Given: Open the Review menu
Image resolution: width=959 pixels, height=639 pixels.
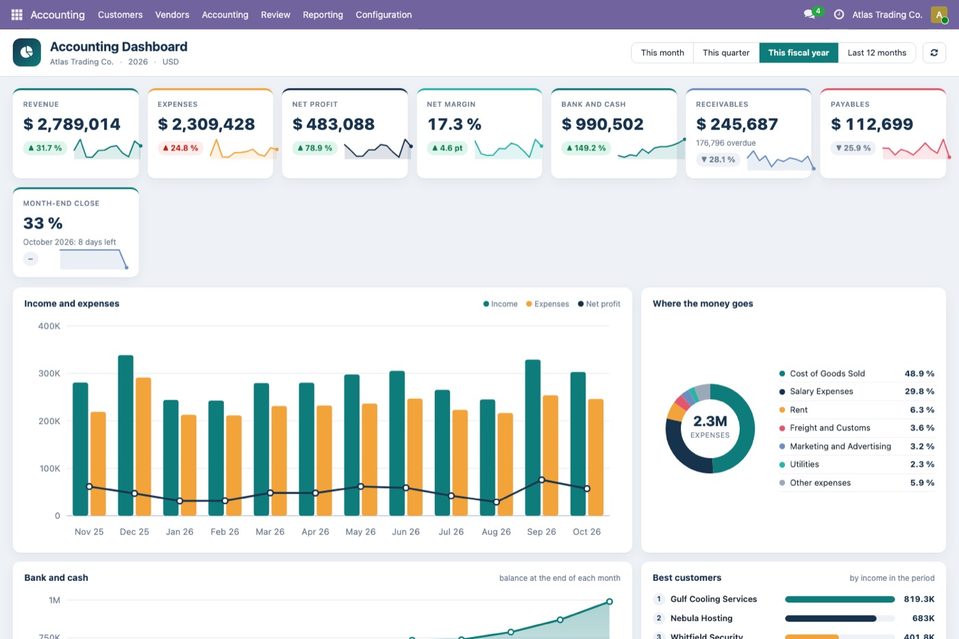Looking at the screenshot, I should click(275, 15).
